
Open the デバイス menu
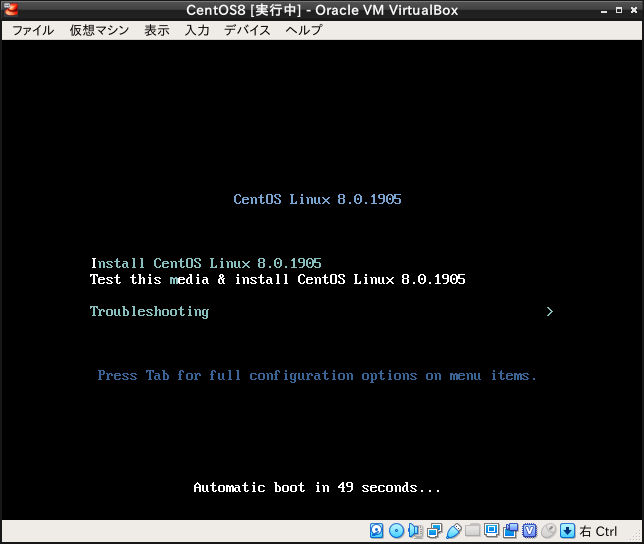tap(247, 30)
